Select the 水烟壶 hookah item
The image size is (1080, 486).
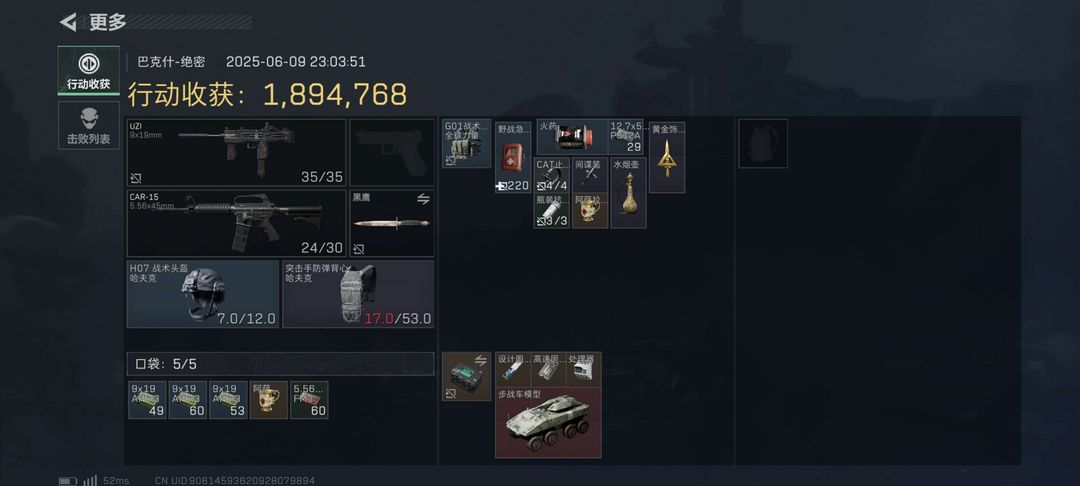[x=628, y=193]
